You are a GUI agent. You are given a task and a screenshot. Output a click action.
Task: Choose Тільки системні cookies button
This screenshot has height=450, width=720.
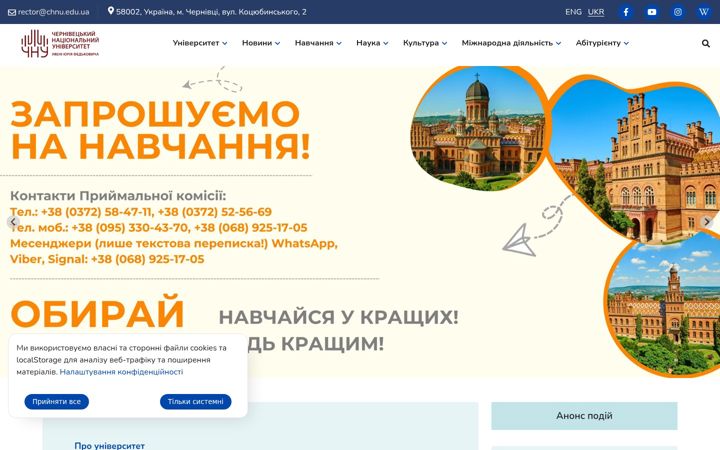click(196, 402)
